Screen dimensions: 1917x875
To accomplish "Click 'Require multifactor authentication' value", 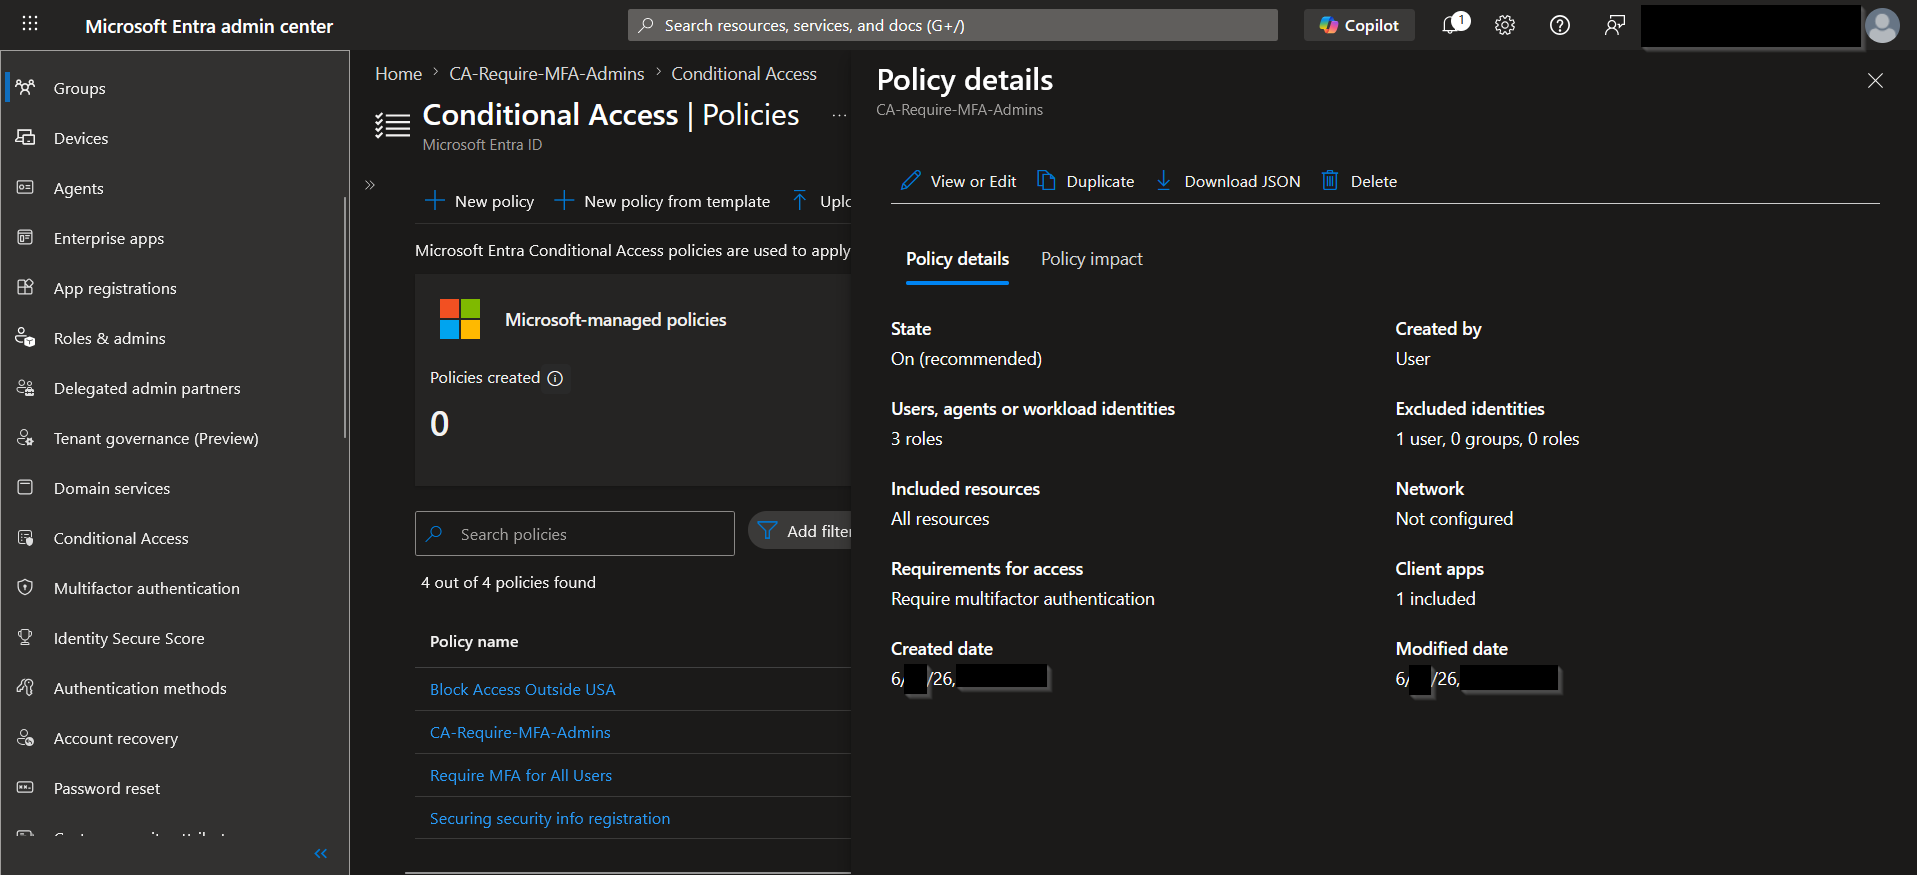I will (x=1023, y=599).
